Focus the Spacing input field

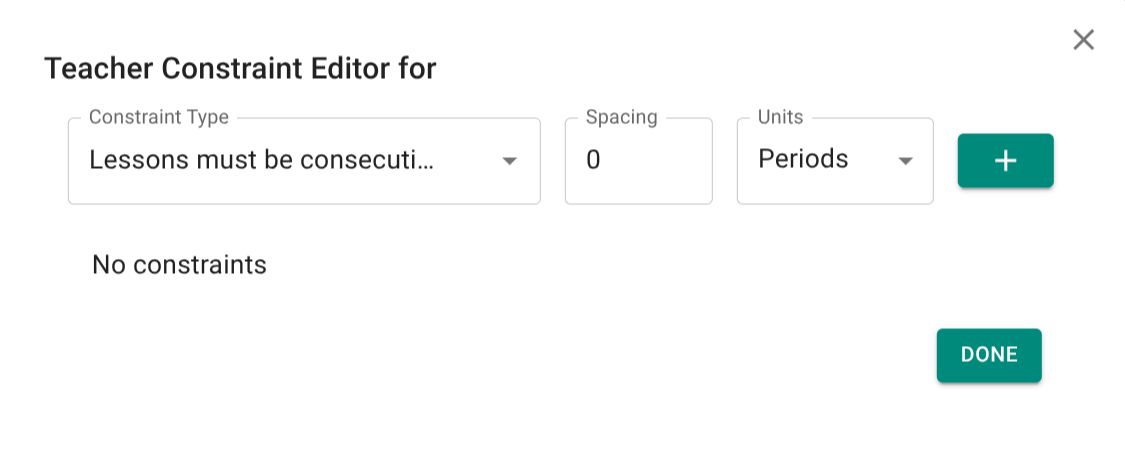pos(638,161)
